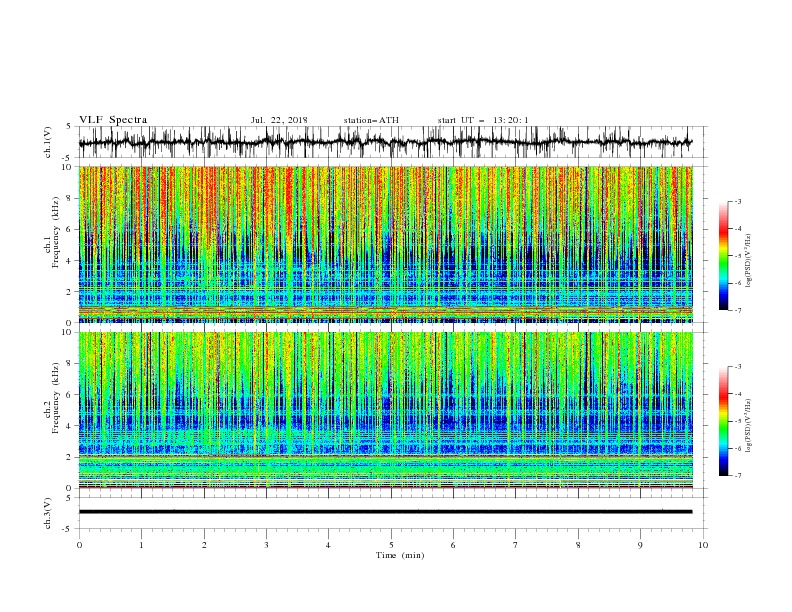
Task: Click the ch.2 color bar "-7" label
Action: pyautogui.click(x=738, y=476)
